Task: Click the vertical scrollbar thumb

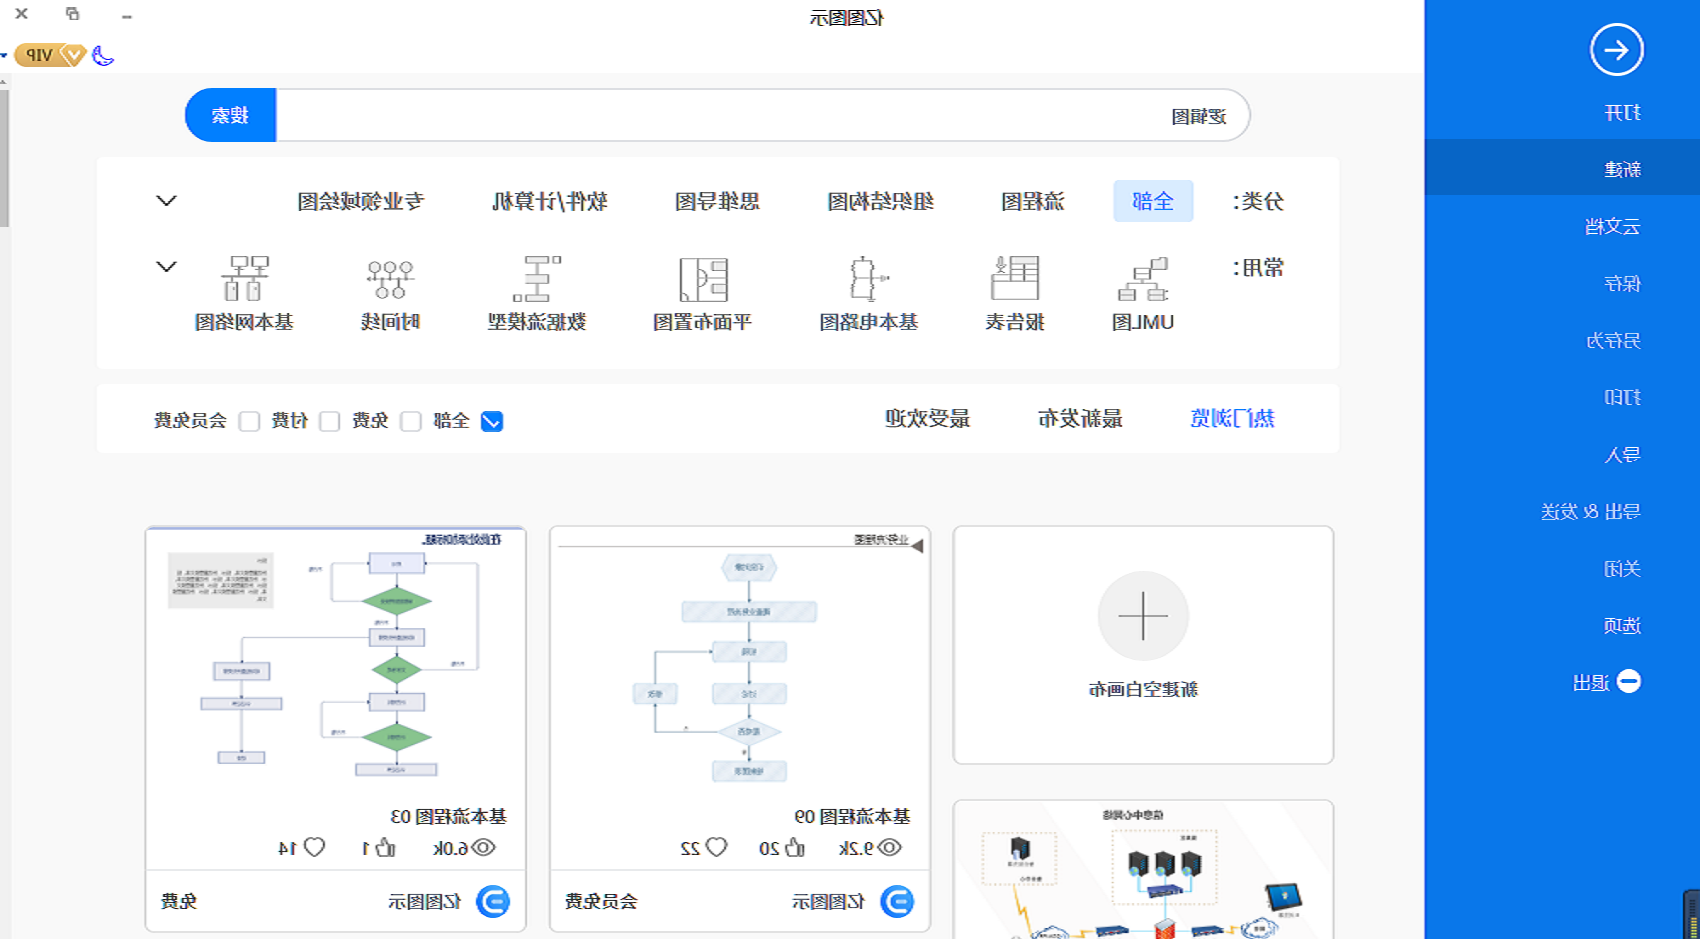Action: pyautogui.click(x=4, y=157)
